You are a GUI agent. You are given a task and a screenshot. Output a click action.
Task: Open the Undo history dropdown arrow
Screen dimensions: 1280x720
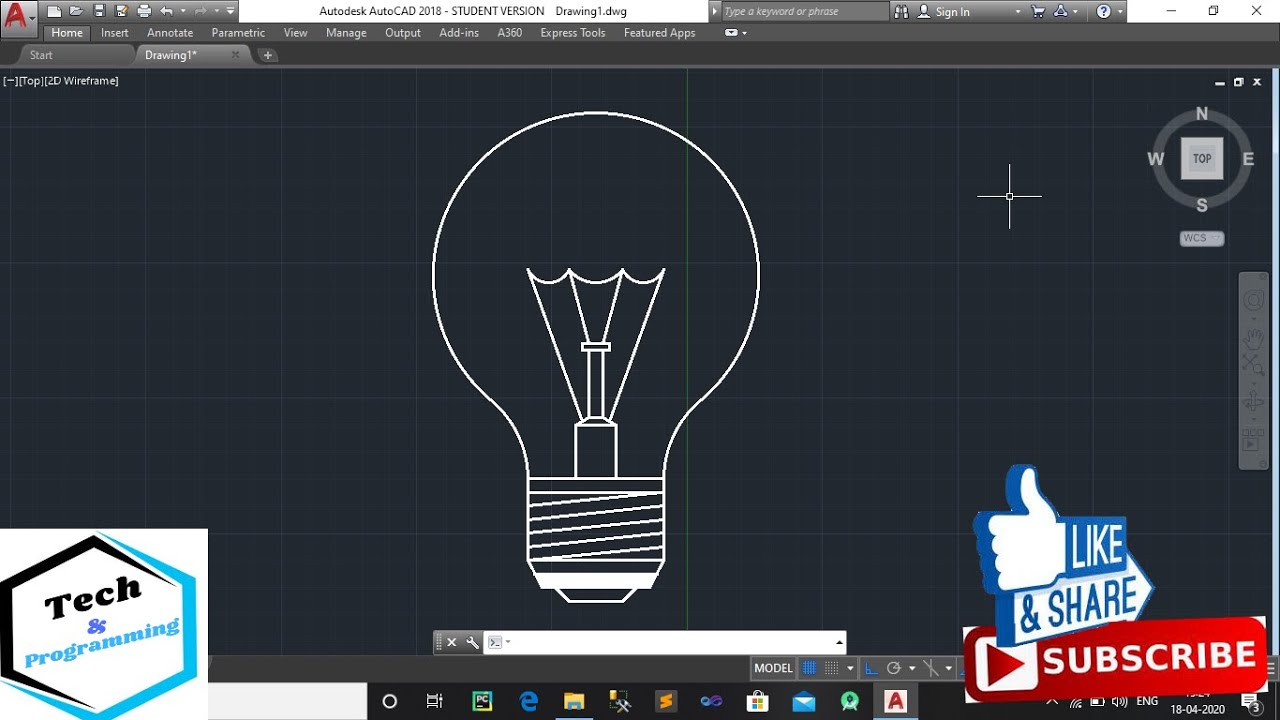pyautogui.click(x=183, y=12)
